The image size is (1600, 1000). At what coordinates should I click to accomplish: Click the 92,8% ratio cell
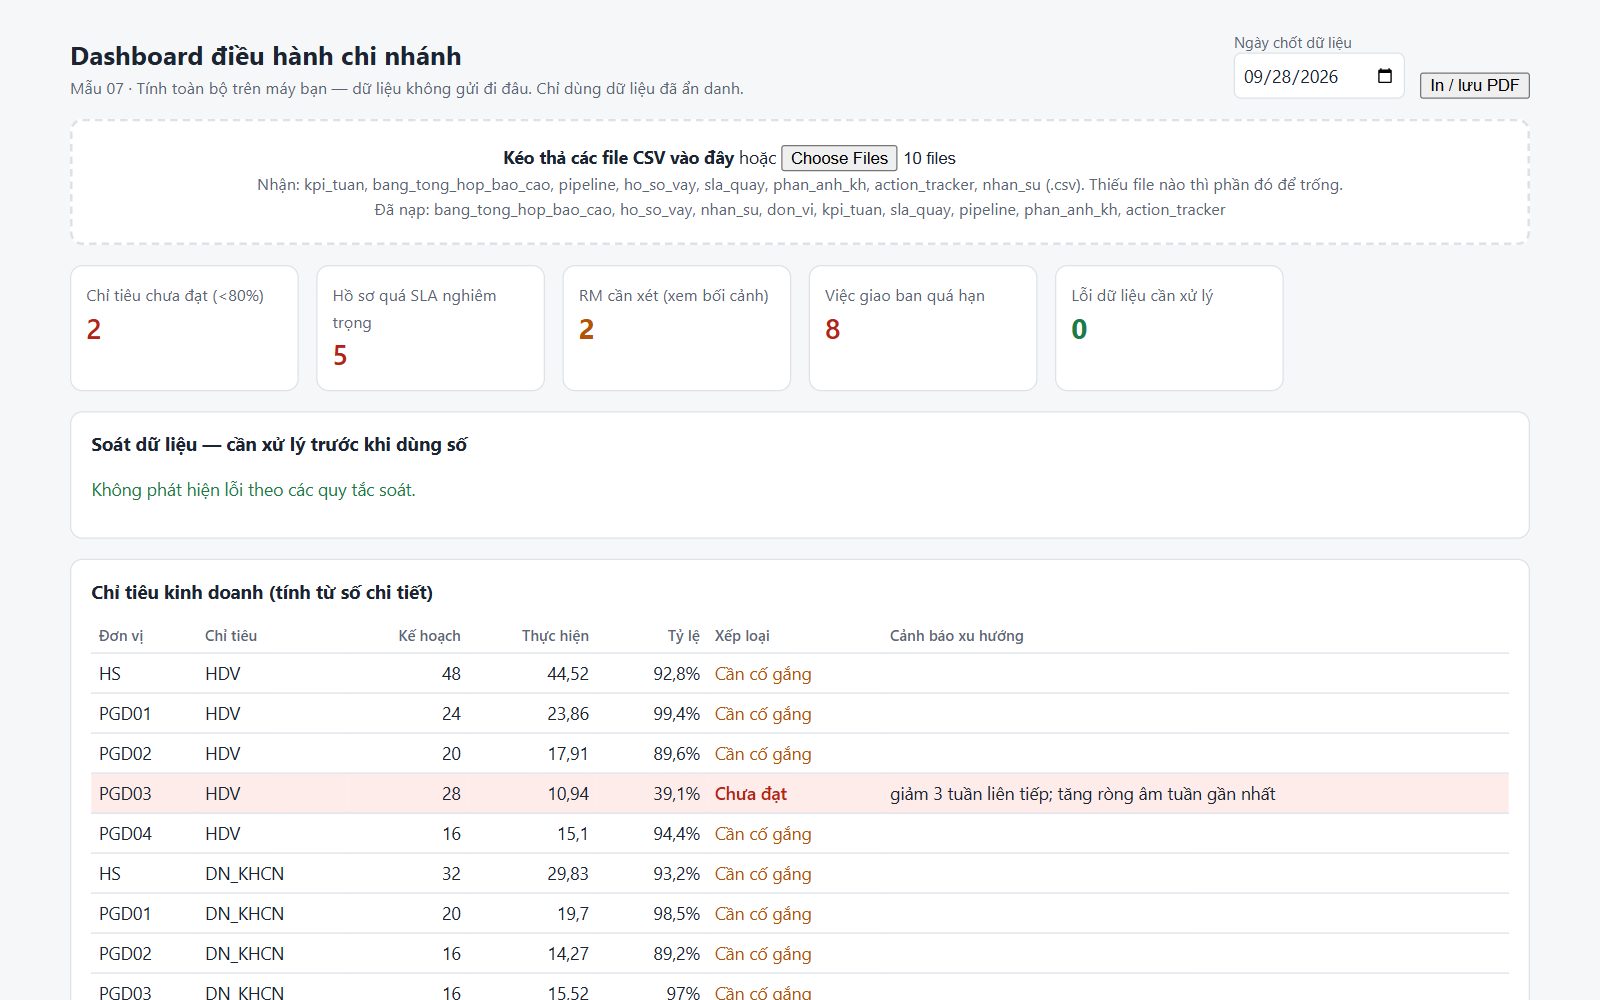(676, 674)
